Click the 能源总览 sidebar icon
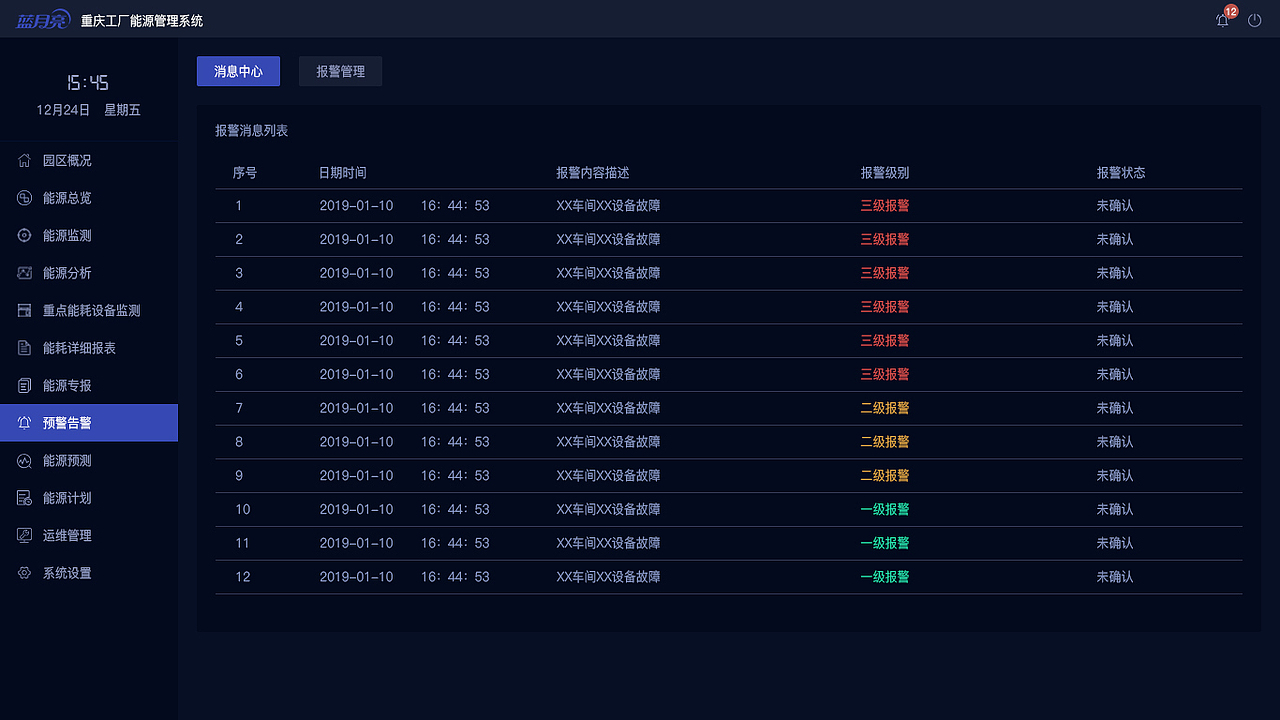Screen dimensions: 1280x720 click(25, 198)
